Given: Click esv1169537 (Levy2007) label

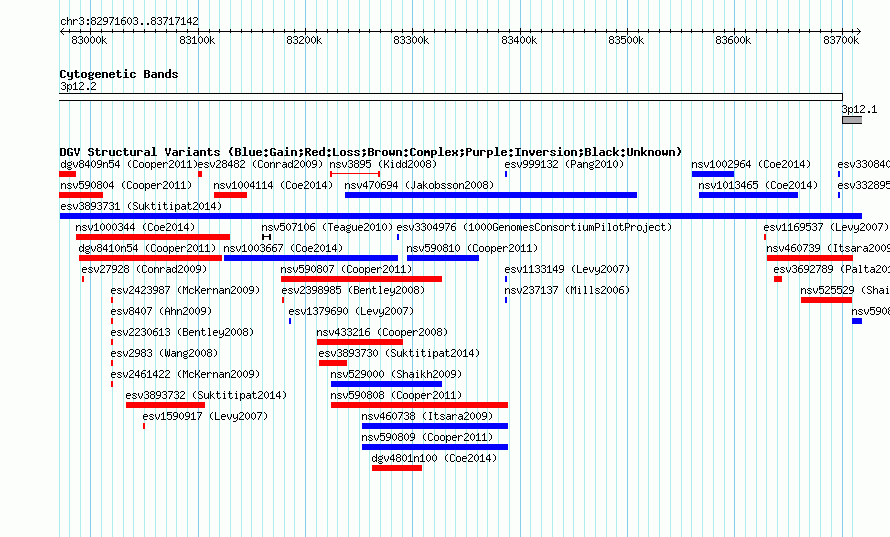Looking at the screenshot, I should click(826, 228).
